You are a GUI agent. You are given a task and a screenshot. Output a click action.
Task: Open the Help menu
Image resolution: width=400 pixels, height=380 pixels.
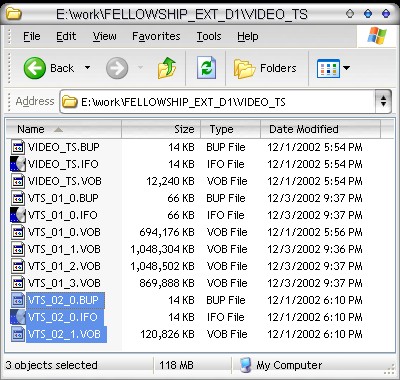(x=248, y=36)
